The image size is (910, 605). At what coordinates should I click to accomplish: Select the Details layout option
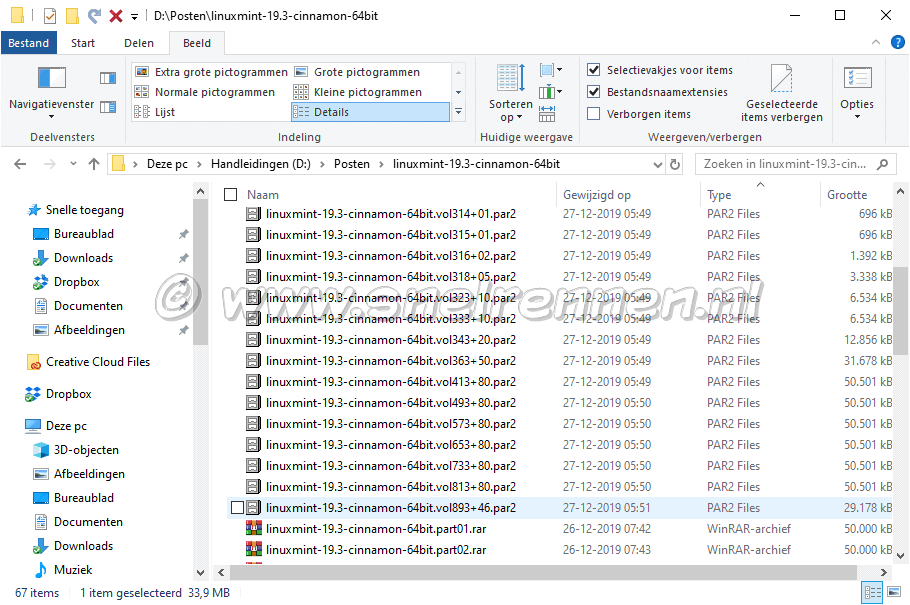tap(370, 112)
